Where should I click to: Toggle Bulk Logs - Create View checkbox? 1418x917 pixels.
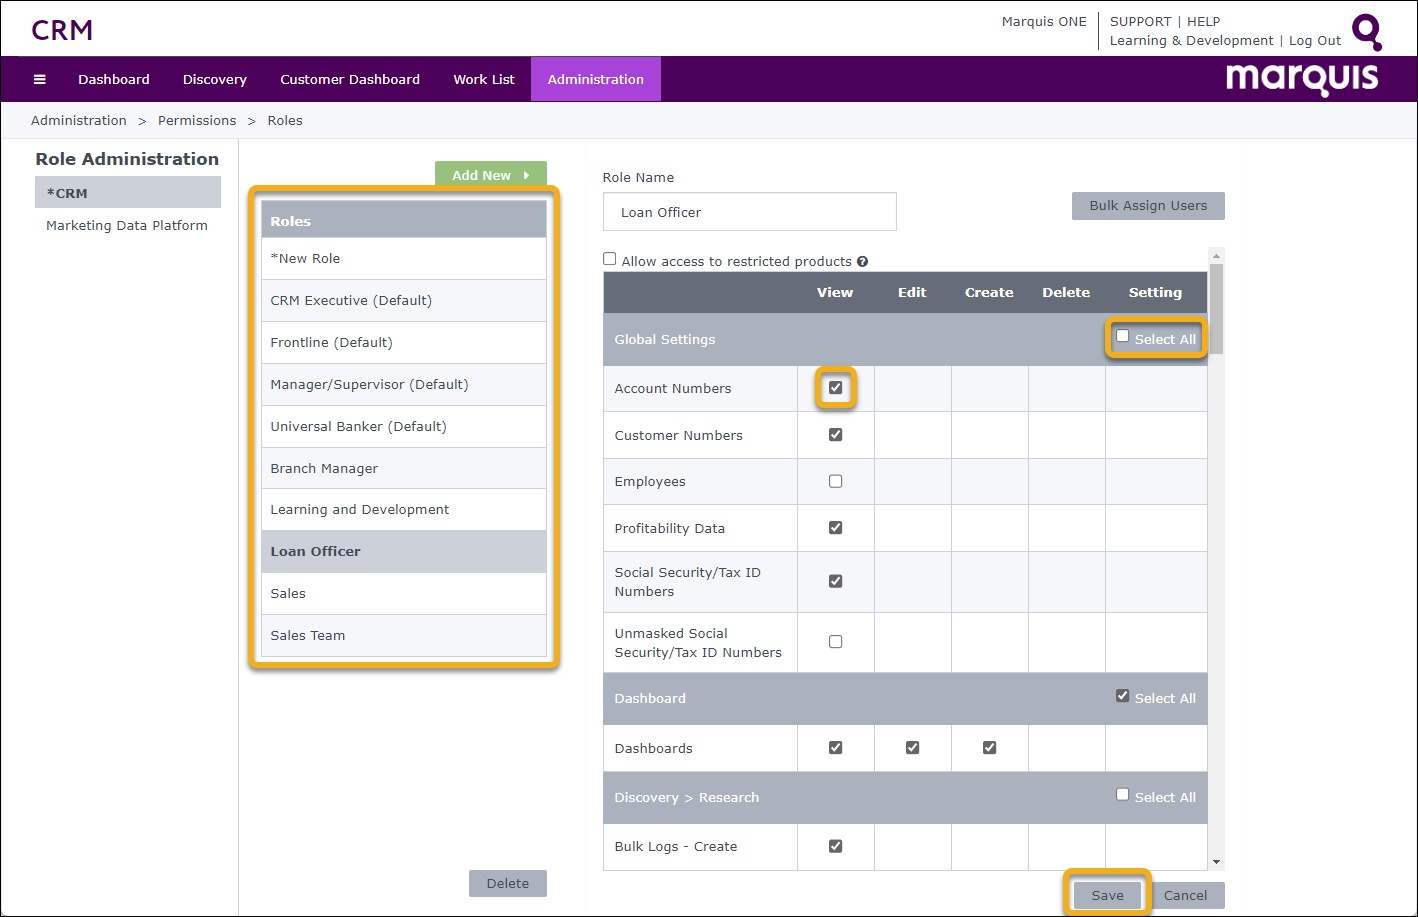pyautogui.click(x=836, y=846)
